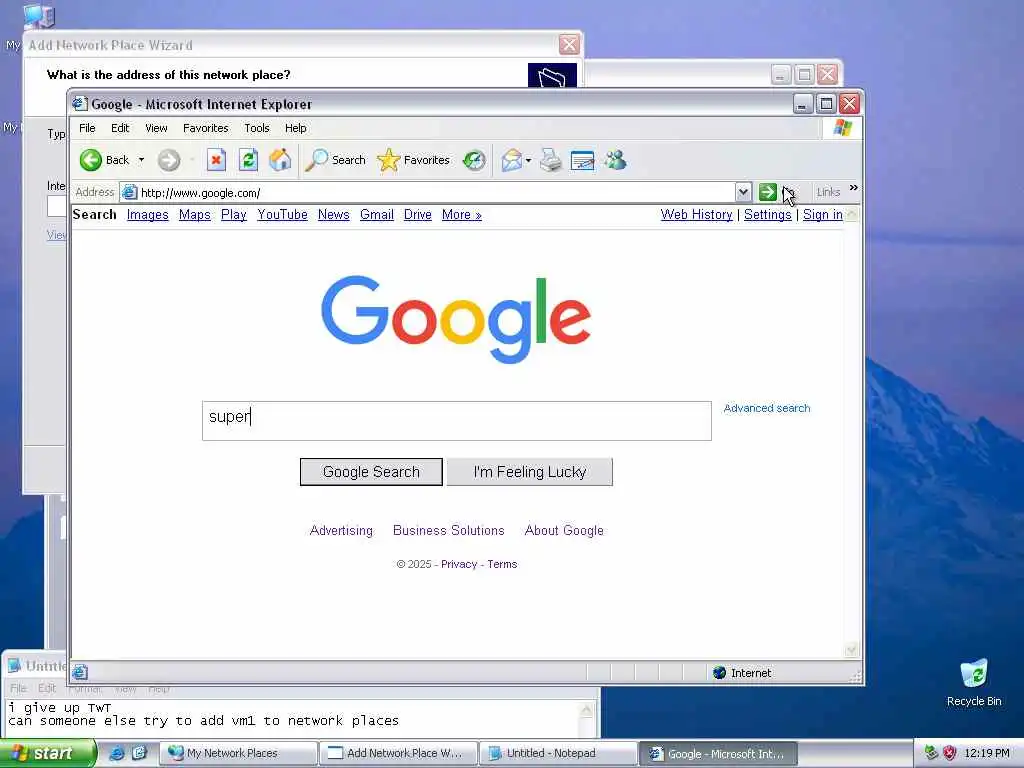Open the Favorites menu
The width and height of the screenshot is (1024, 768).
pyautogui.click(x=206, y=128)
